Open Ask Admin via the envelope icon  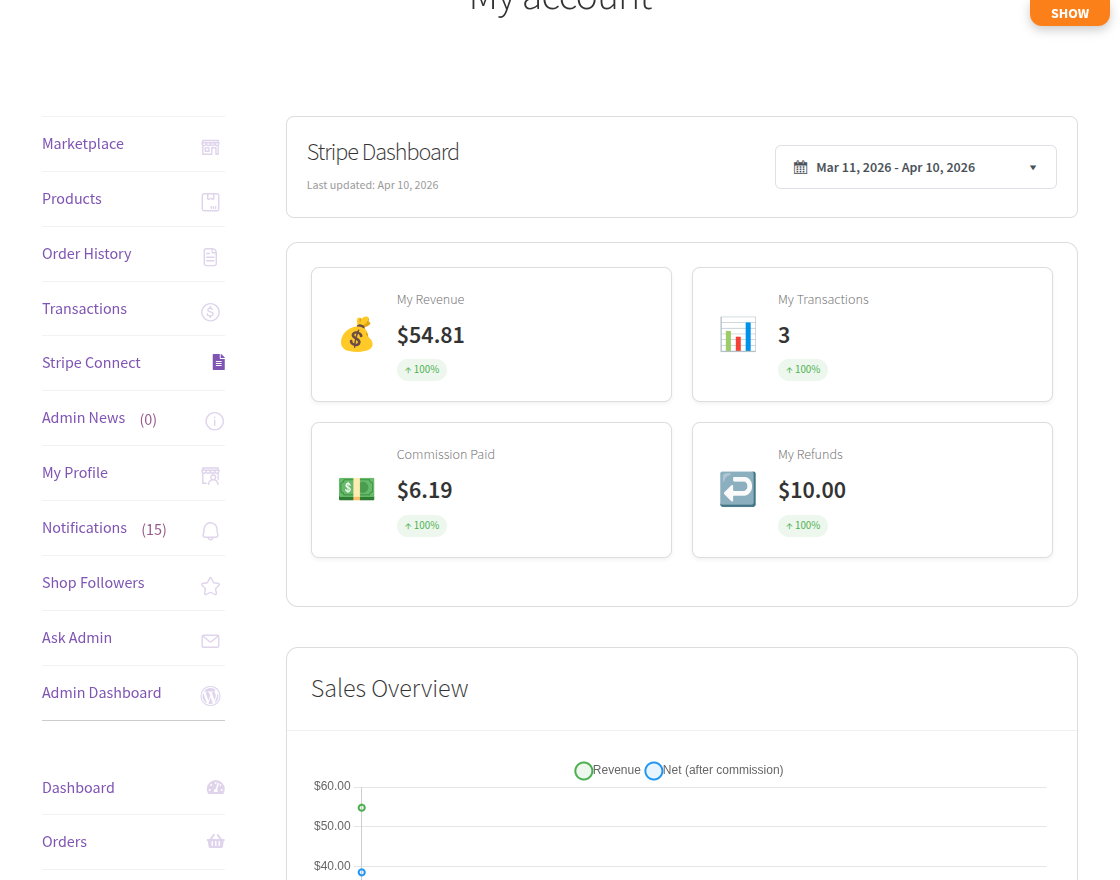click(210, 641)
